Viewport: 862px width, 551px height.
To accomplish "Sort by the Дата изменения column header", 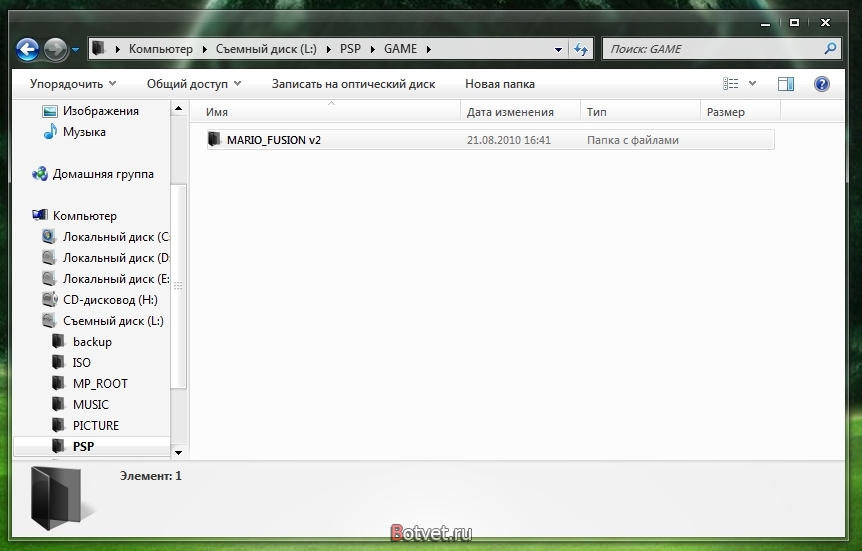I will tap(521, 112).
